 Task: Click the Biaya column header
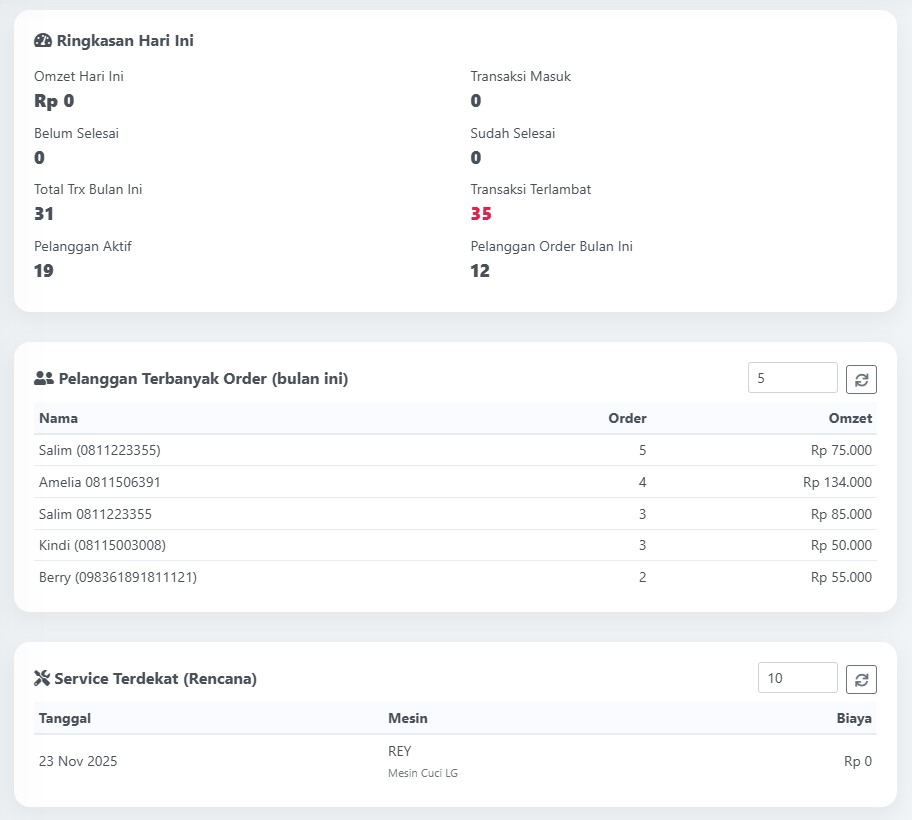[854, 718]
